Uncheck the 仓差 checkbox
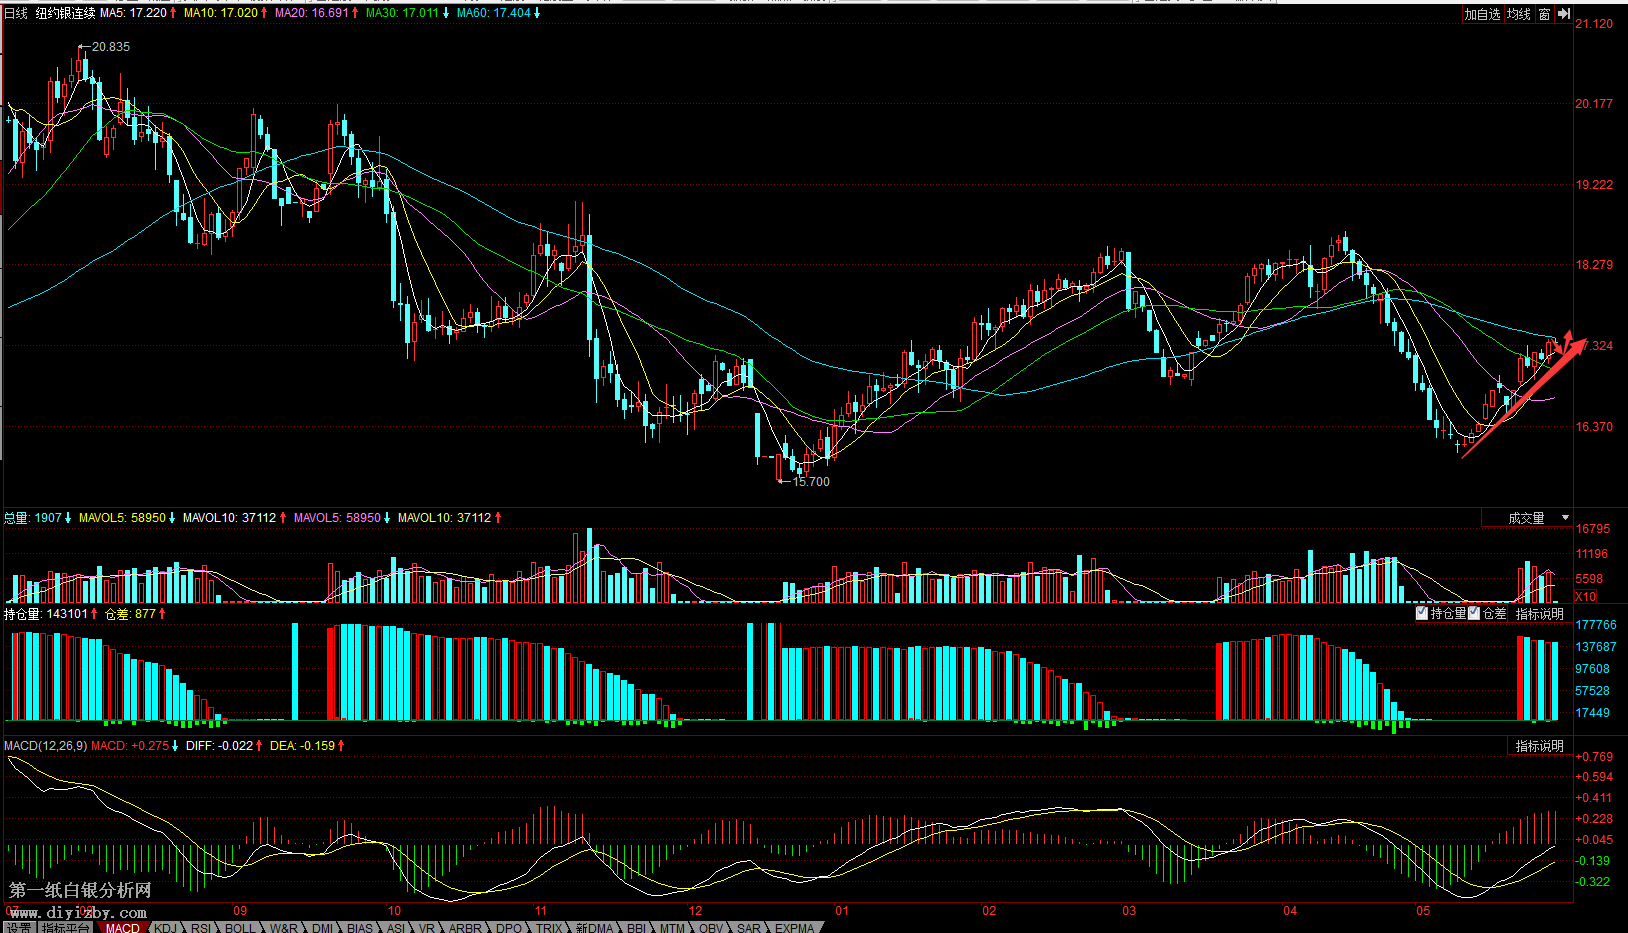Viewport: 1628px width, 933px height. (x=1473, y=613)
